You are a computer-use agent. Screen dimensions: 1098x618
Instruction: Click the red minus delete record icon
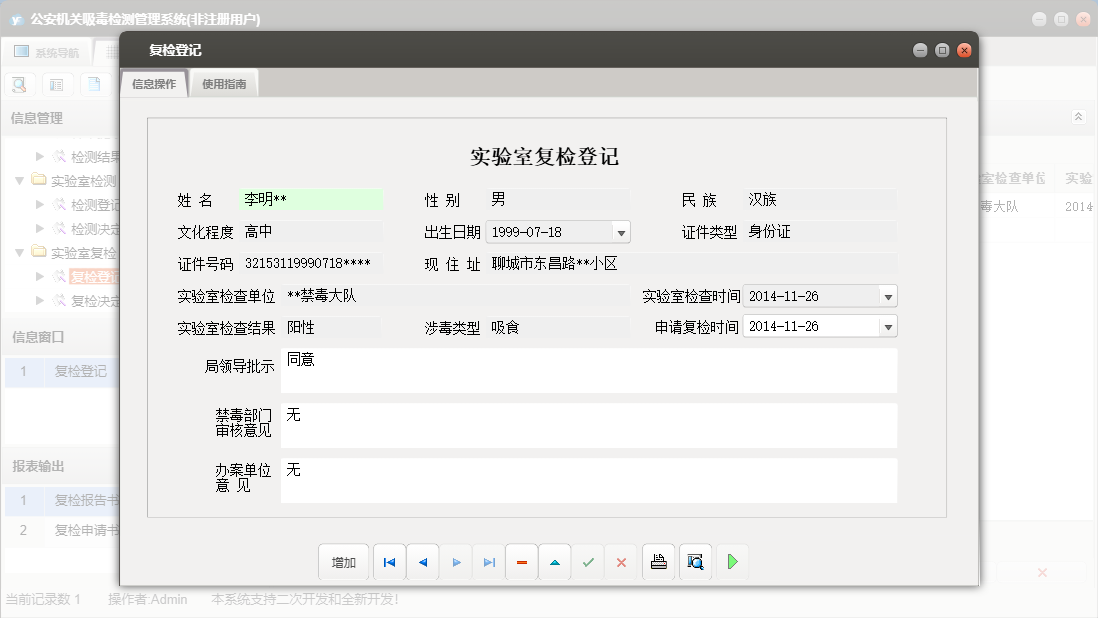tap(522, 563)
